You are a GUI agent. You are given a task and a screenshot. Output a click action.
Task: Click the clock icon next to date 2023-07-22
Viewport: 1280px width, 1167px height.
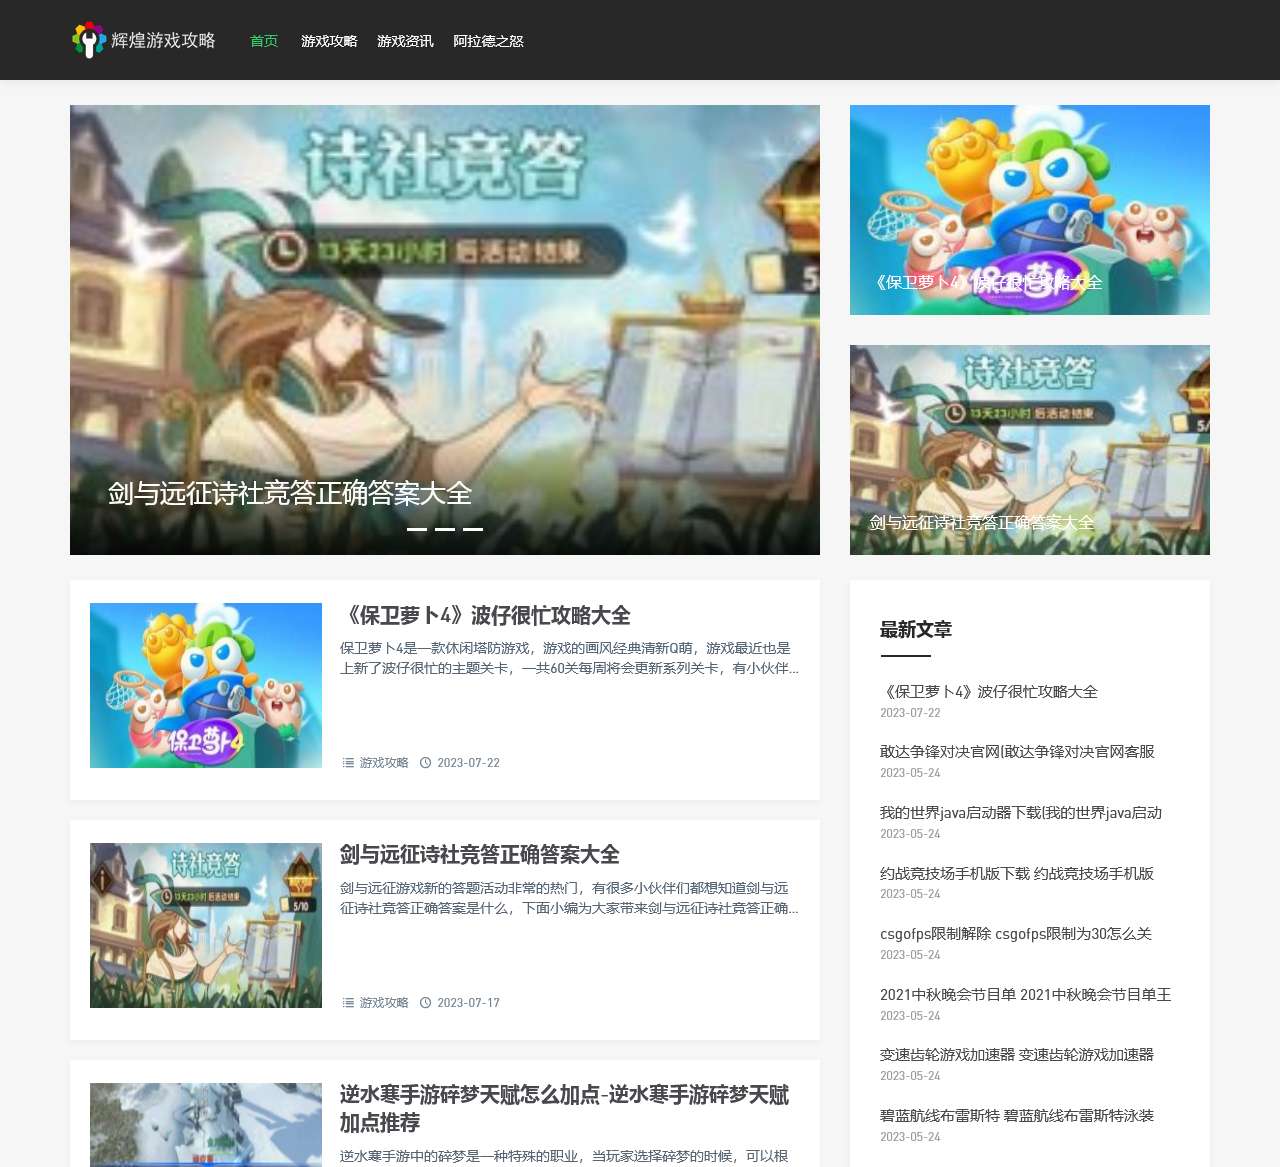point(426,762)
